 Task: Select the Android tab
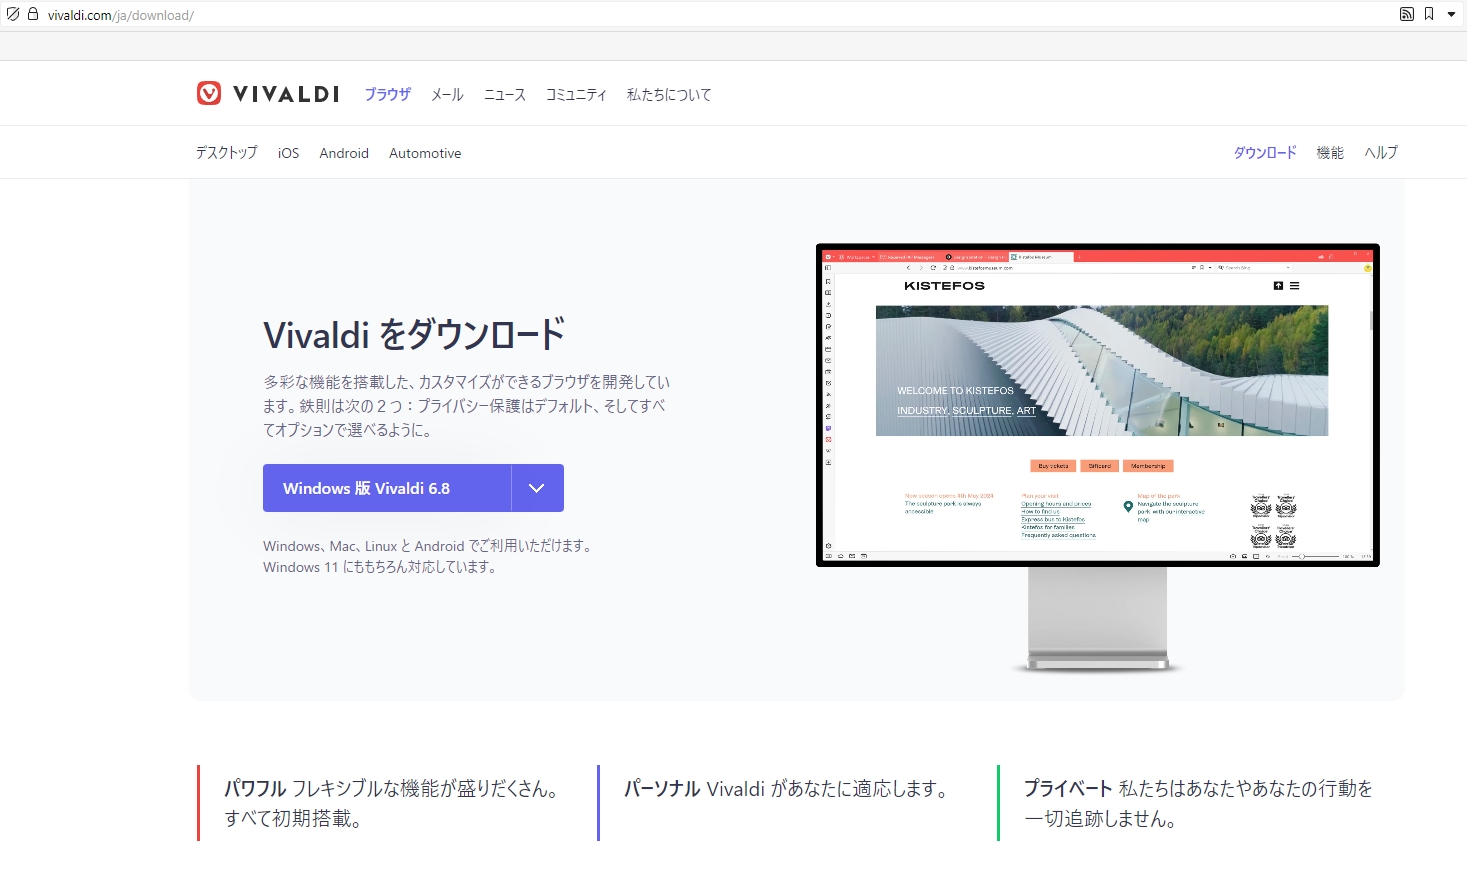(344, 153)
